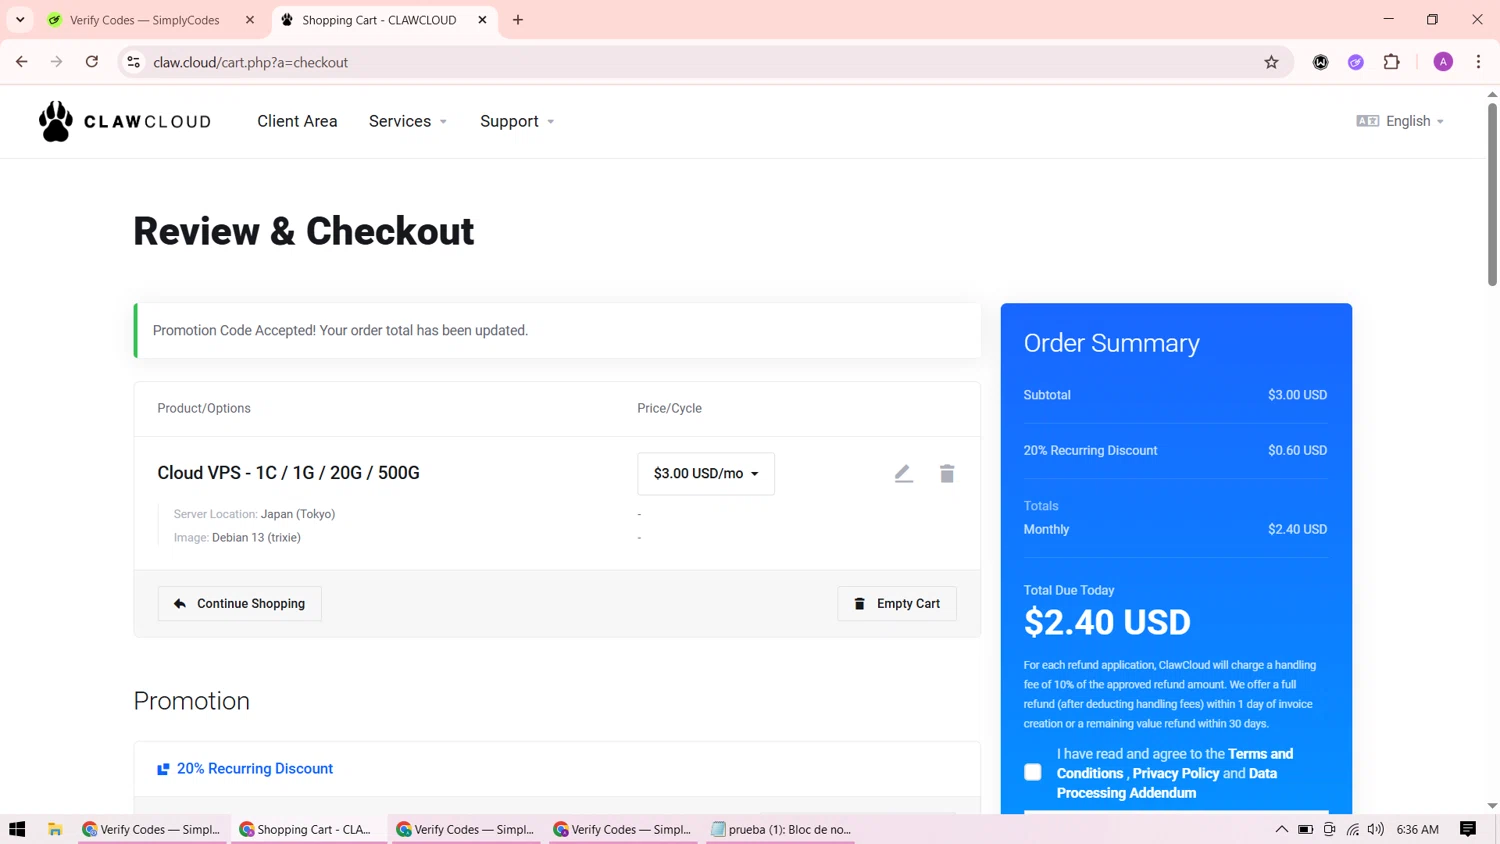
Task: Open Windows Start menu
Action: coord(17,829)
